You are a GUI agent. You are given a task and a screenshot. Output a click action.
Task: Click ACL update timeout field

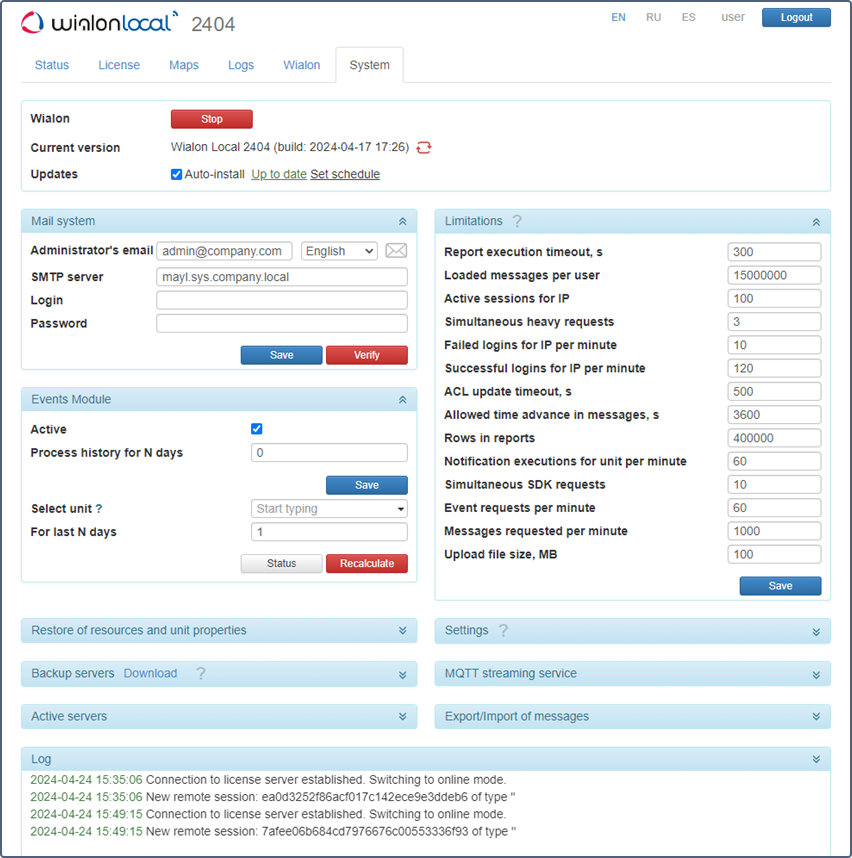tap(774, 392)
